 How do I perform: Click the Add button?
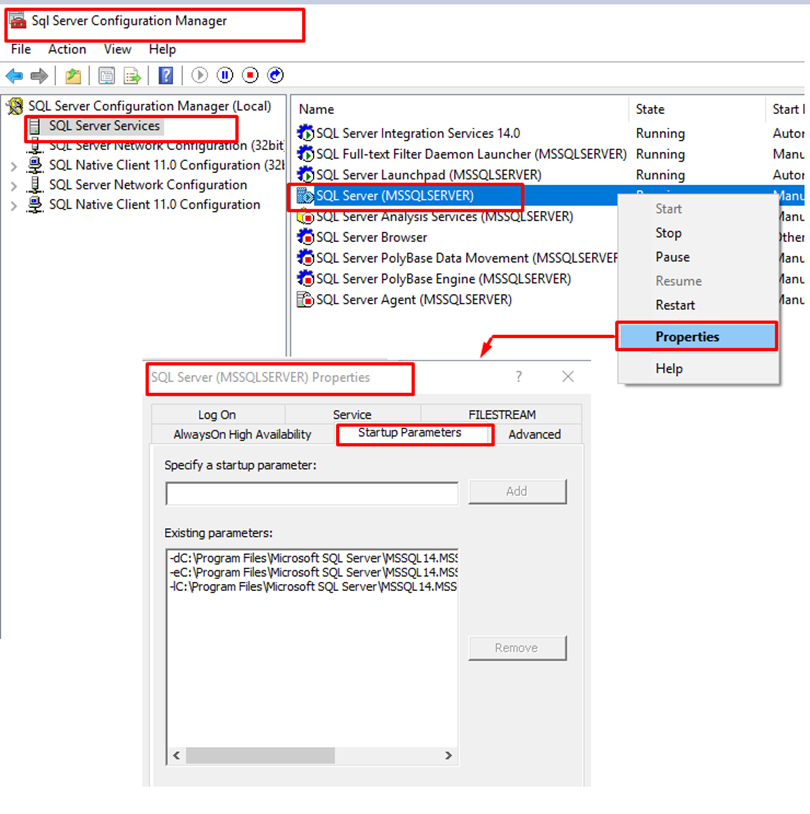[517, 491]
